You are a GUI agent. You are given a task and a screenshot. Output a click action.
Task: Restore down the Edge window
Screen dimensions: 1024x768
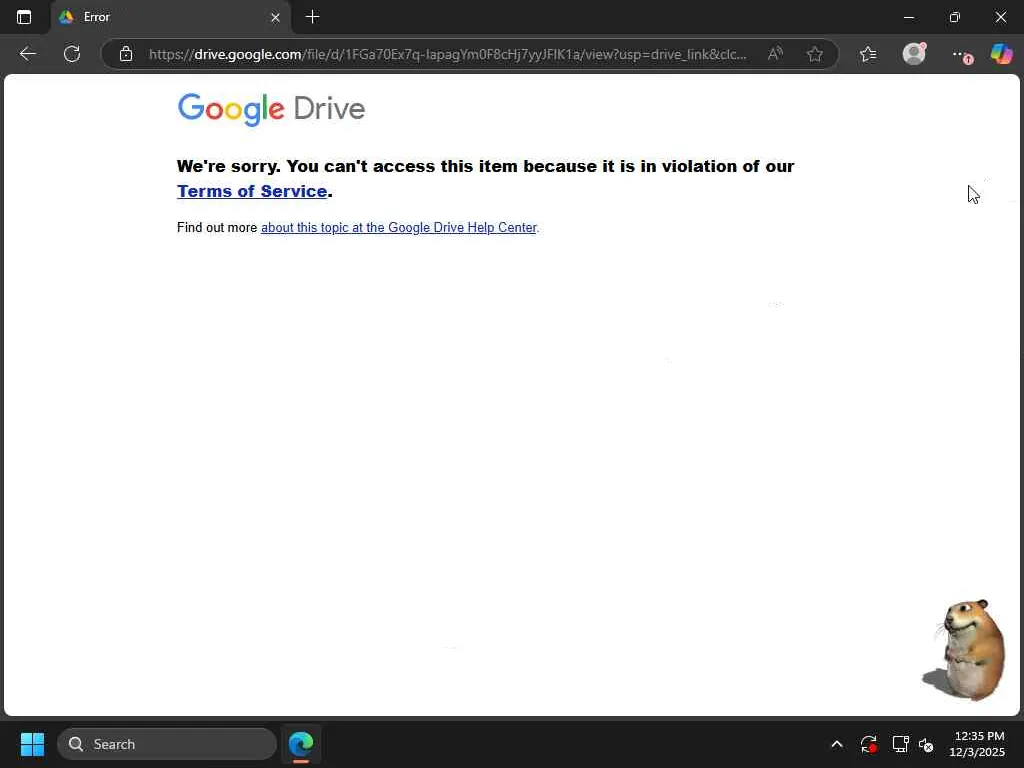pos(955,18)
